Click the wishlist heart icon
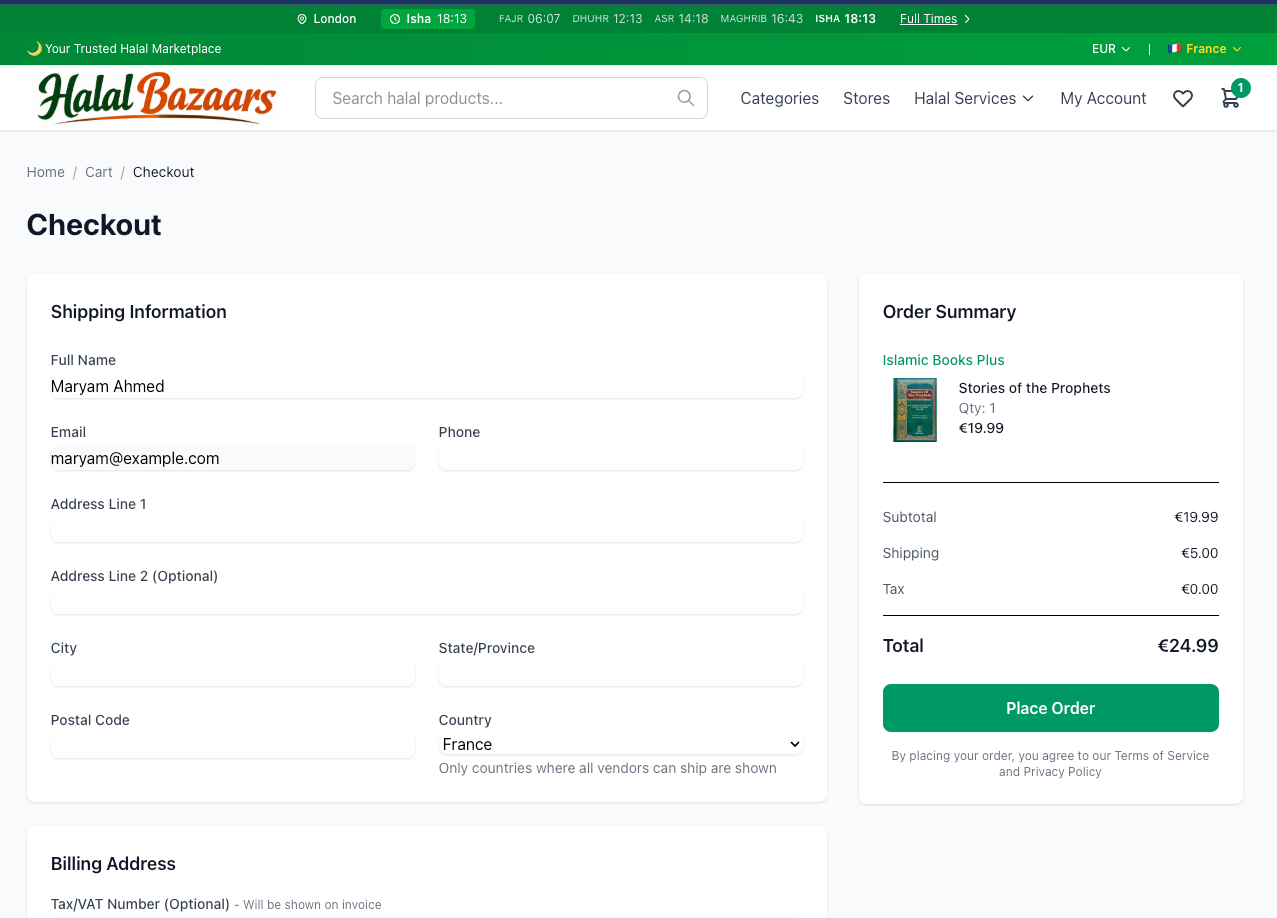This screenshot has width=1277, height=918. 1183,98
